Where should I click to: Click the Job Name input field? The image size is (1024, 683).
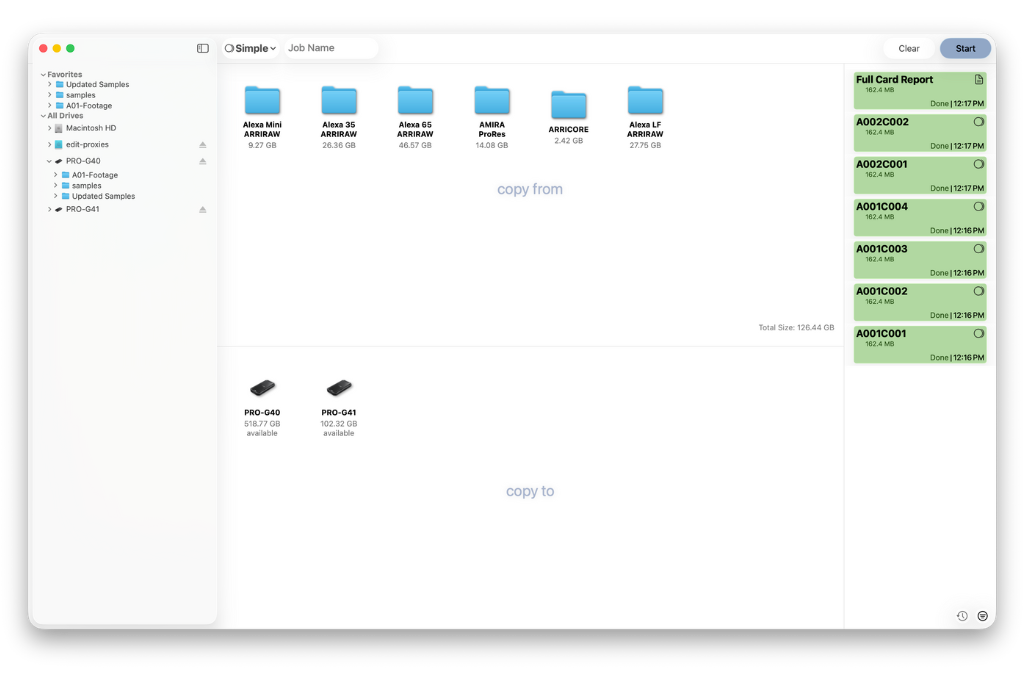click(330, 48)
